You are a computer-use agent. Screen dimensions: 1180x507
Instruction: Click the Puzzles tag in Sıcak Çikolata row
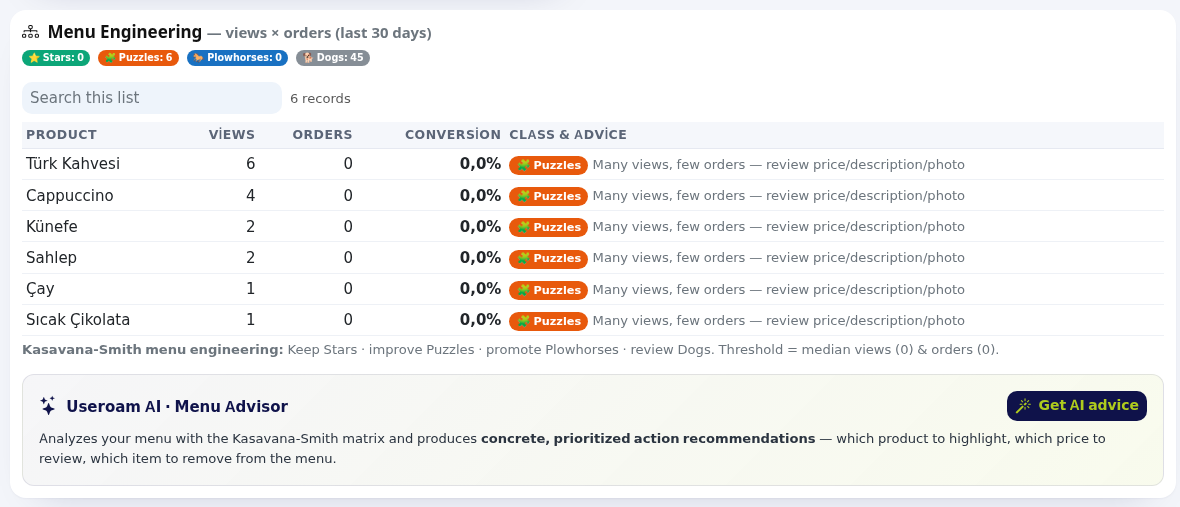(549, 321)
